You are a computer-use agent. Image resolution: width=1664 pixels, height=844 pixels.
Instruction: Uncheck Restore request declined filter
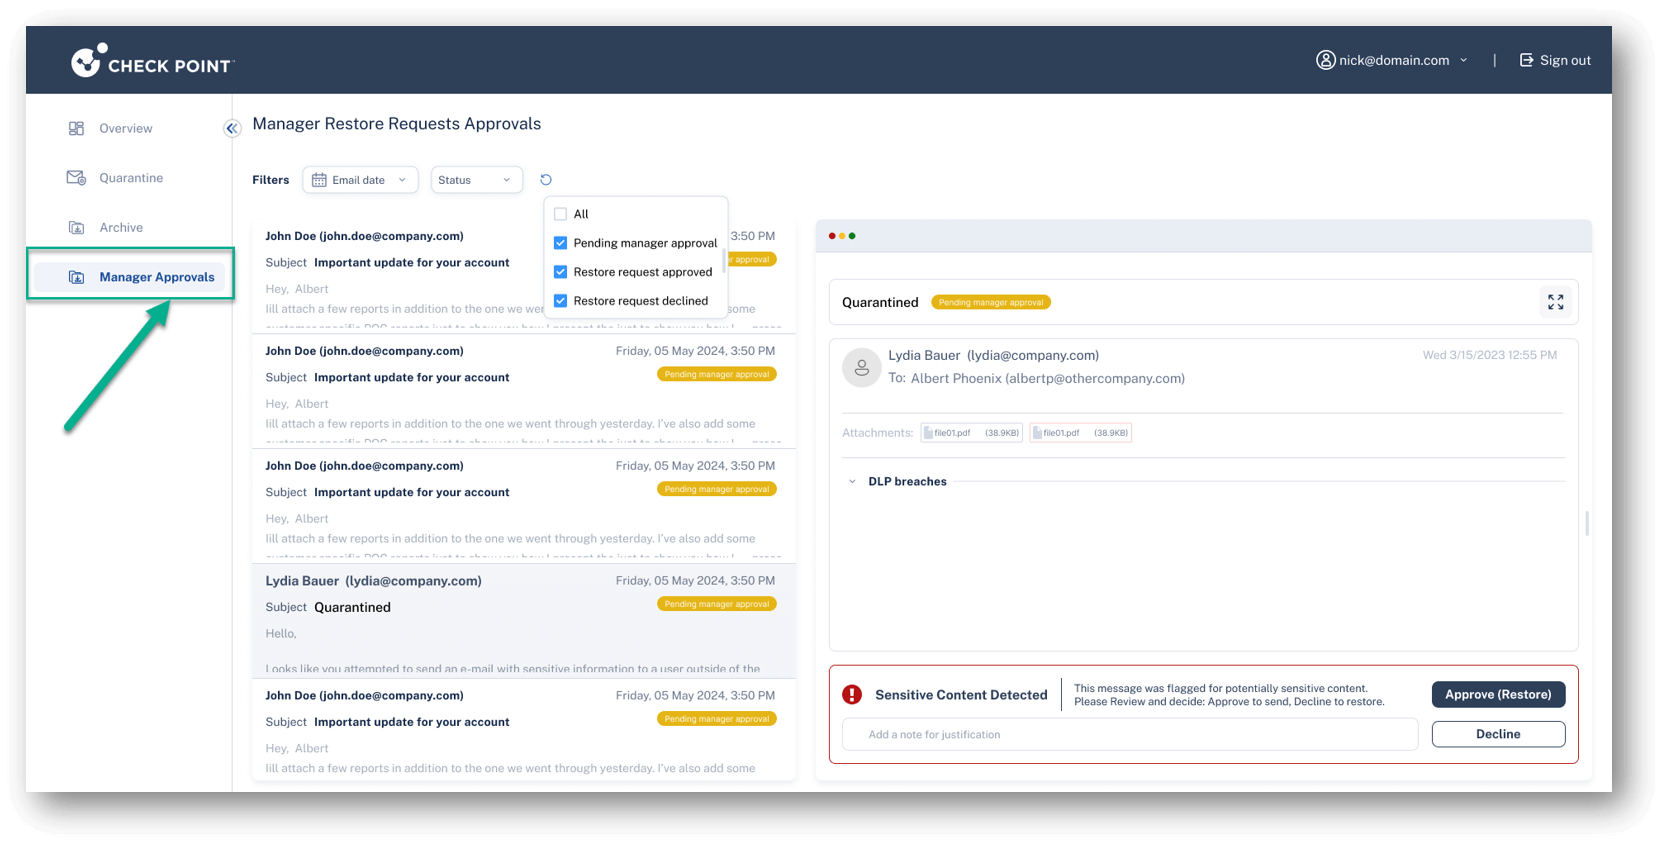point(560,301)
